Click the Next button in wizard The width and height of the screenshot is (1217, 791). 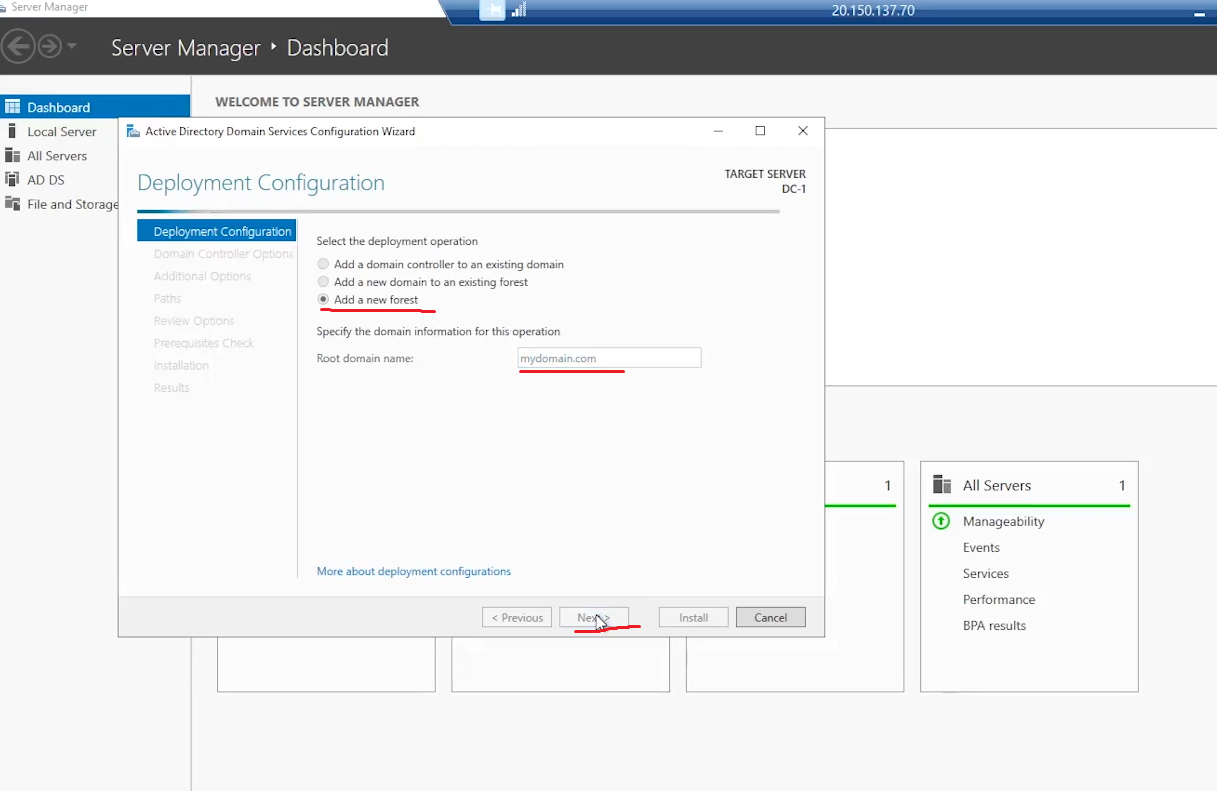[x=594, y=617]
